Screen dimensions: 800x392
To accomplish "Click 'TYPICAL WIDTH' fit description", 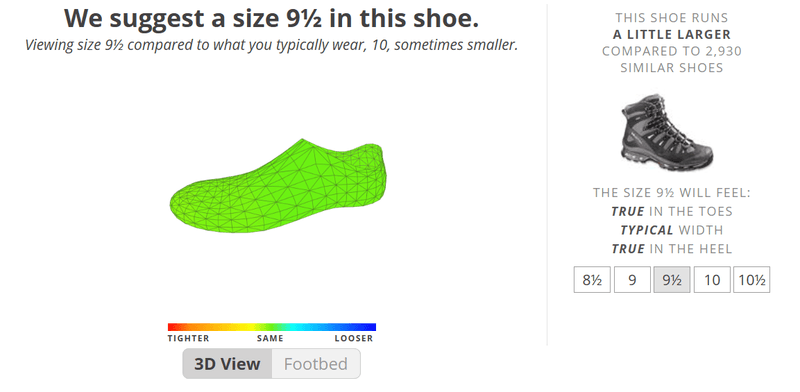I will [672, 230].
